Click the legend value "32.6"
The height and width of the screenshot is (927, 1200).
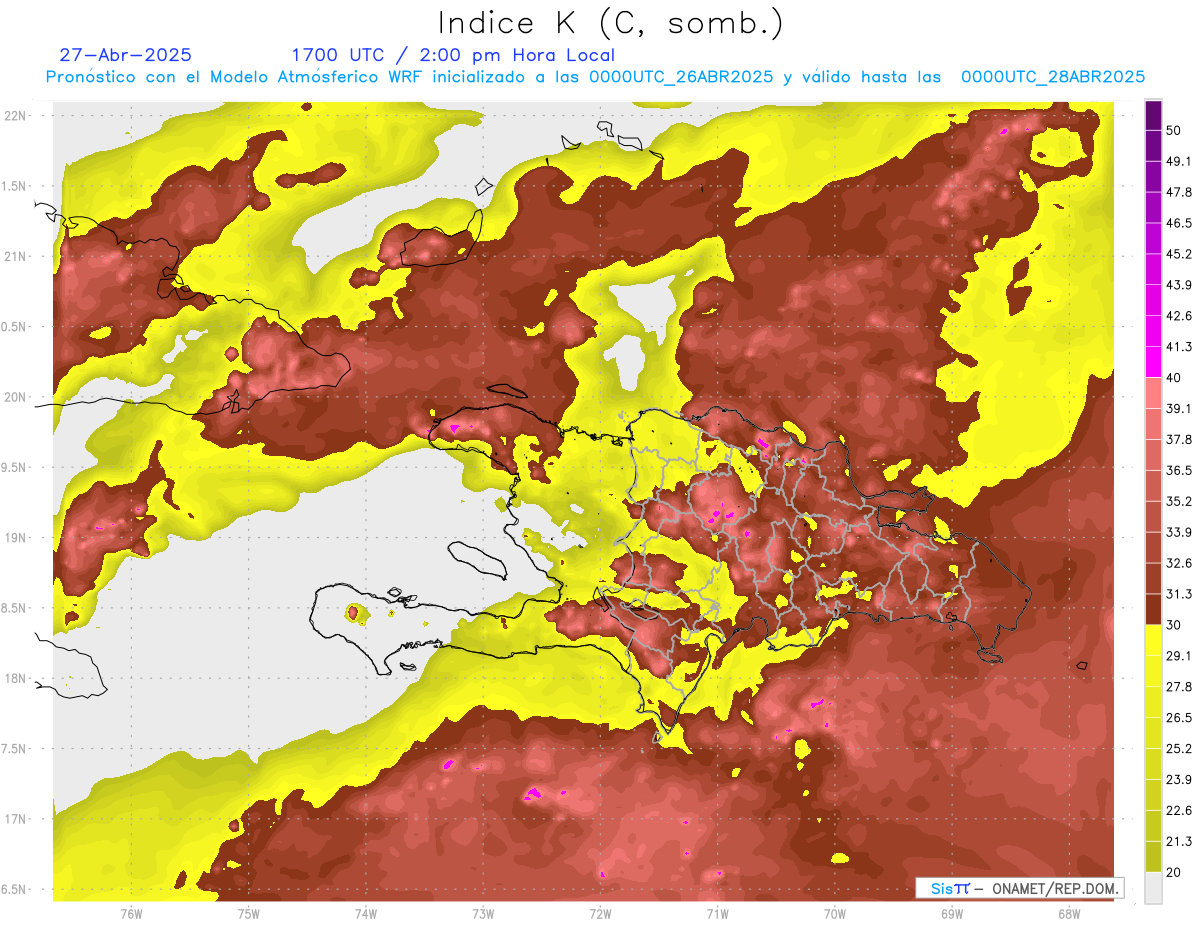(x=1179, y=563)
